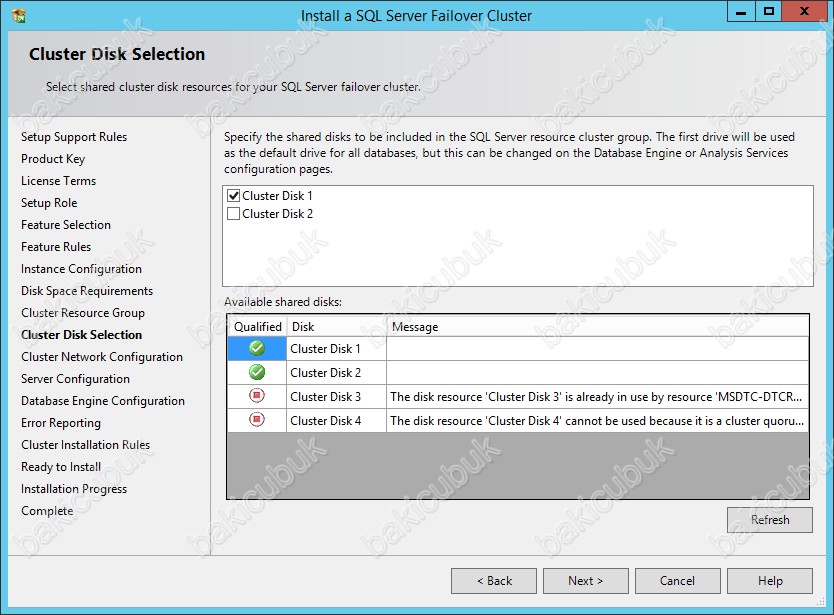Image resolution: width=834 pixels, height=615 pixels.
Task: Click the SQL Server setup title bar icon
Action: coord(19,15)
